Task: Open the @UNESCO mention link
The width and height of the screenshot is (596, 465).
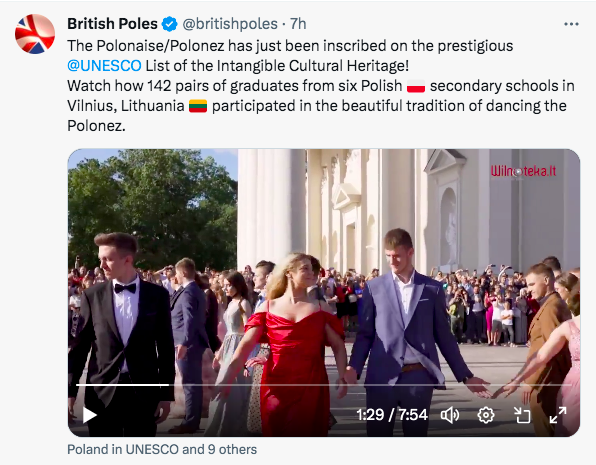Action: click(104, 66)
